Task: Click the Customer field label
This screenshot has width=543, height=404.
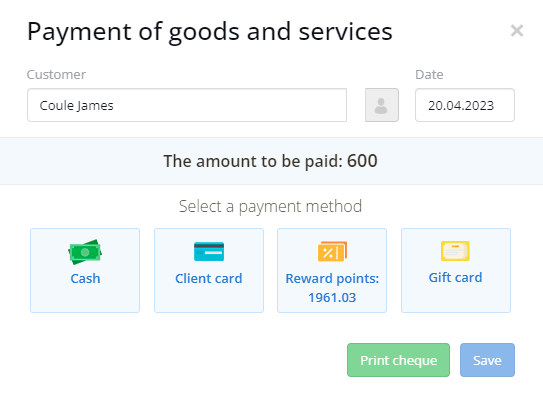Action: 56,74
